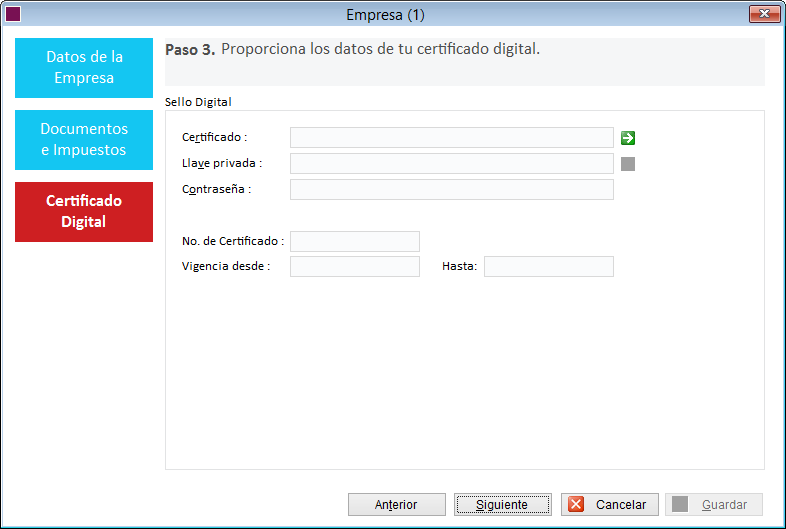Image resolution: width=786 pixels, height=529 pixels.
Task: Click the Paso 3 instruction heading
Action: [352, 49]
